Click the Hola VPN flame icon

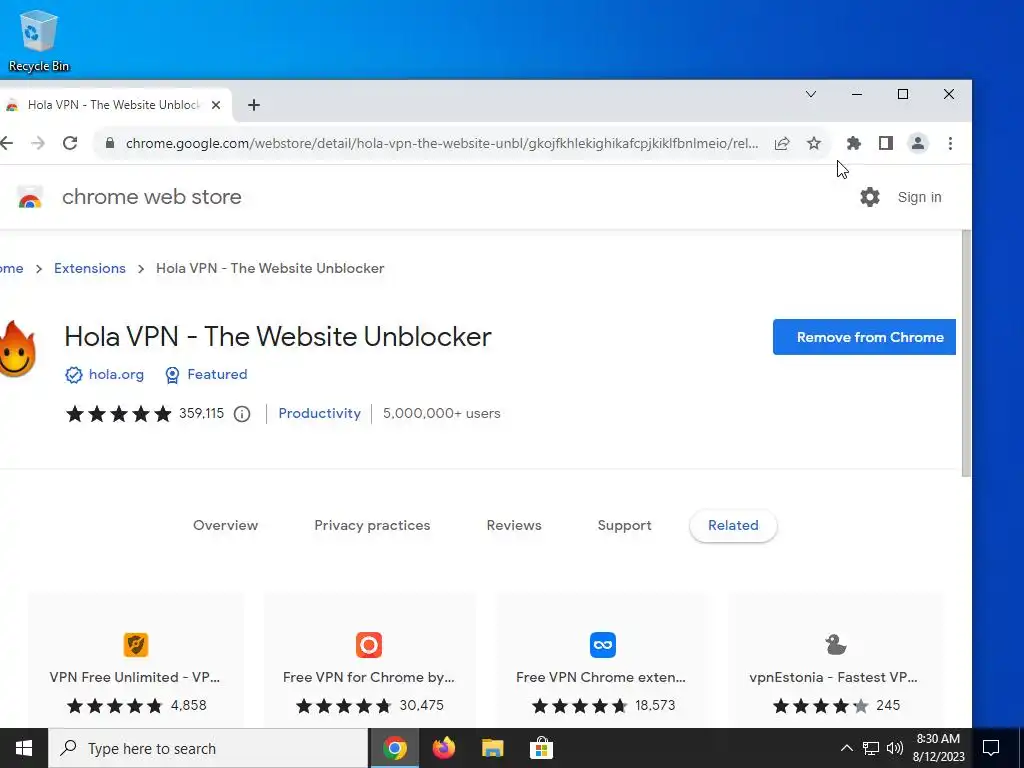17,349
